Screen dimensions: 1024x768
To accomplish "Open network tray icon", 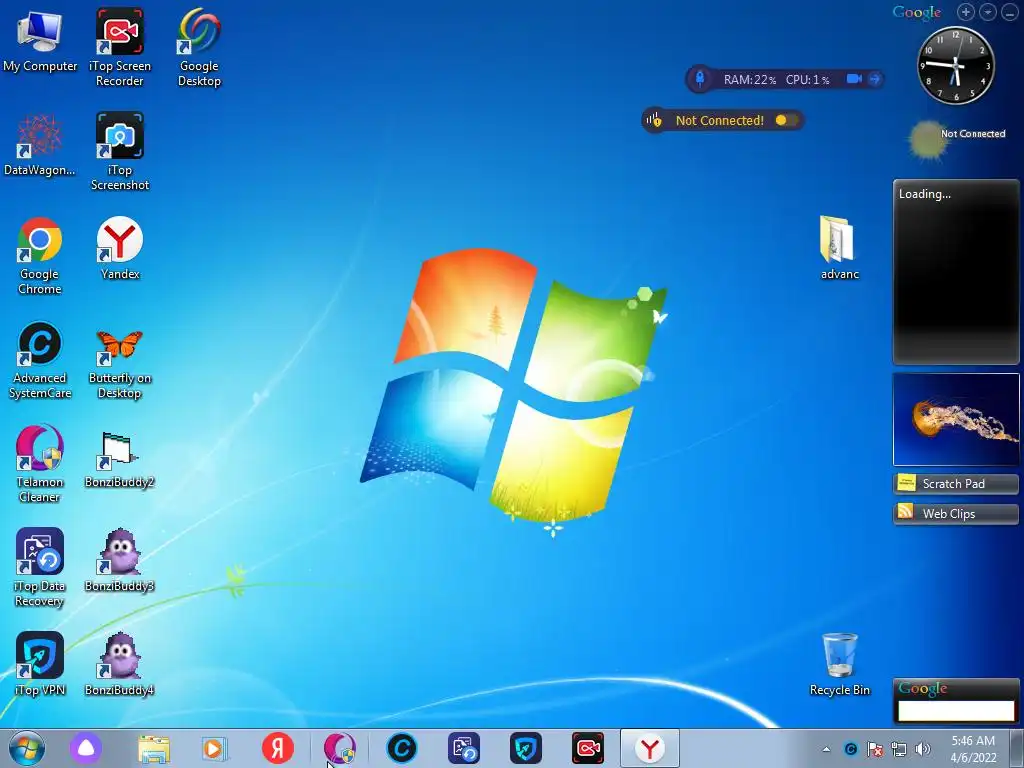I will [899, 749].
